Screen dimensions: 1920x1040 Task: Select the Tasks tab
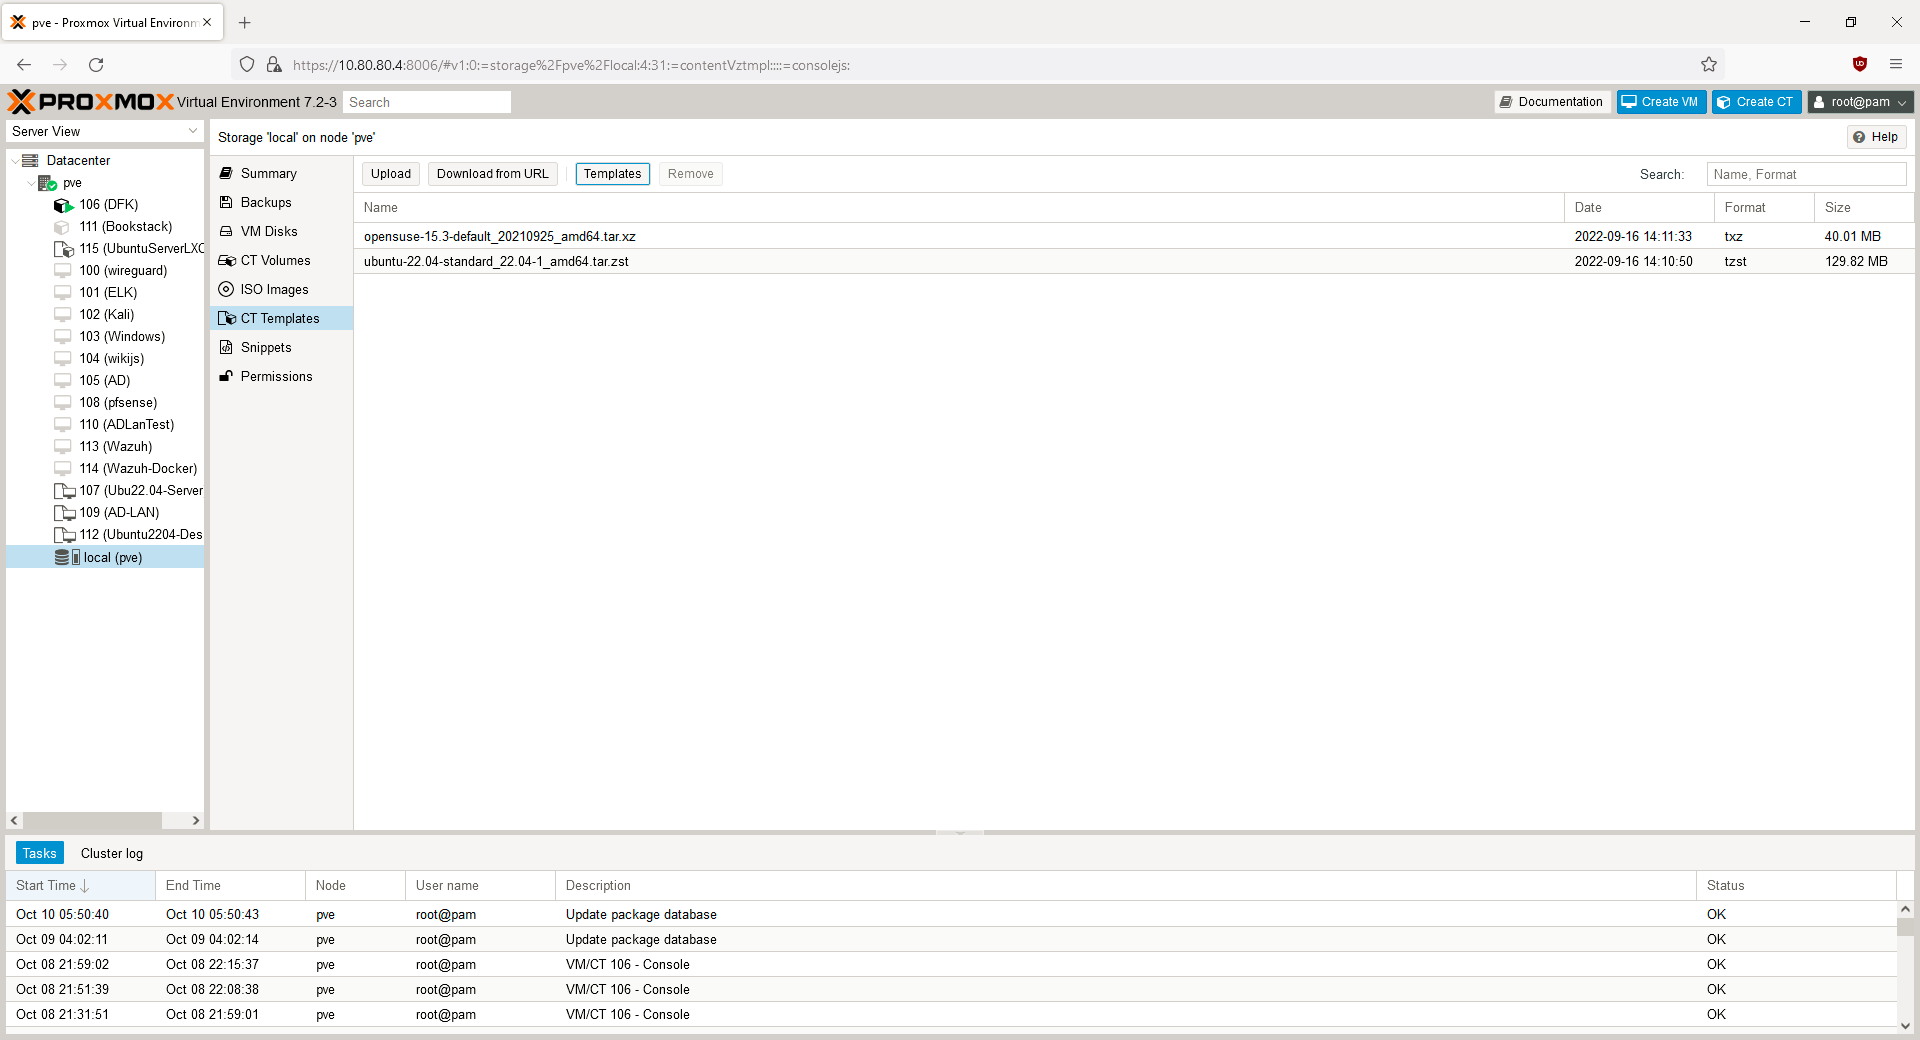pyautogui.click(x=39, y=853)
